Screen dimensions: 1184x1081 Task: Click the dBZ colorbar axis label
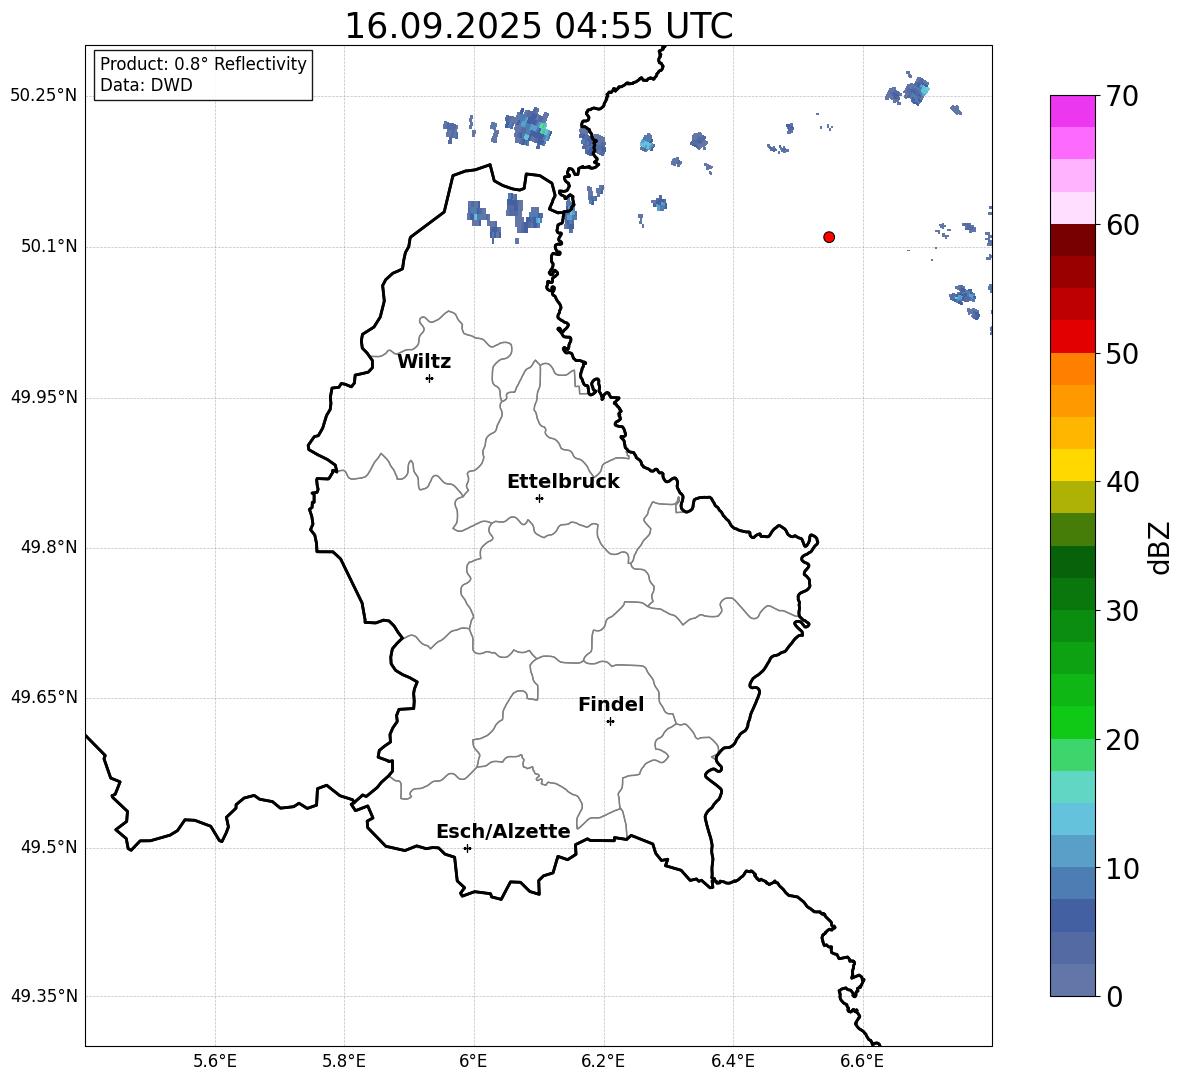click(1159, 547)
